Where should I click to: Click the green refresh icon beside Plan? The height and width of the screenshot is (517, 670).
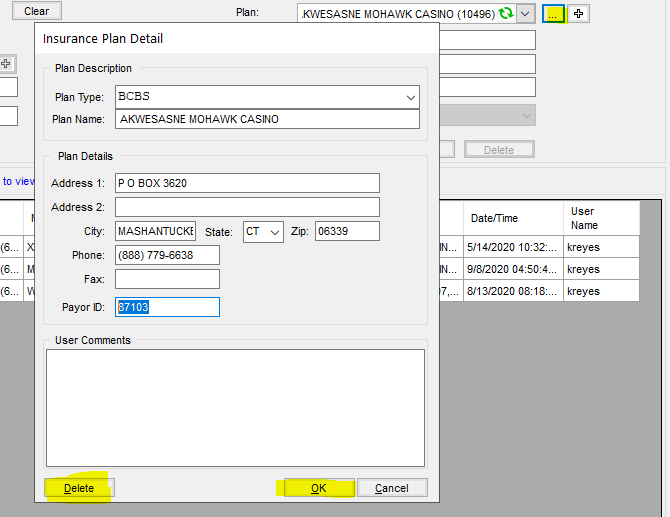click(506, 13)
